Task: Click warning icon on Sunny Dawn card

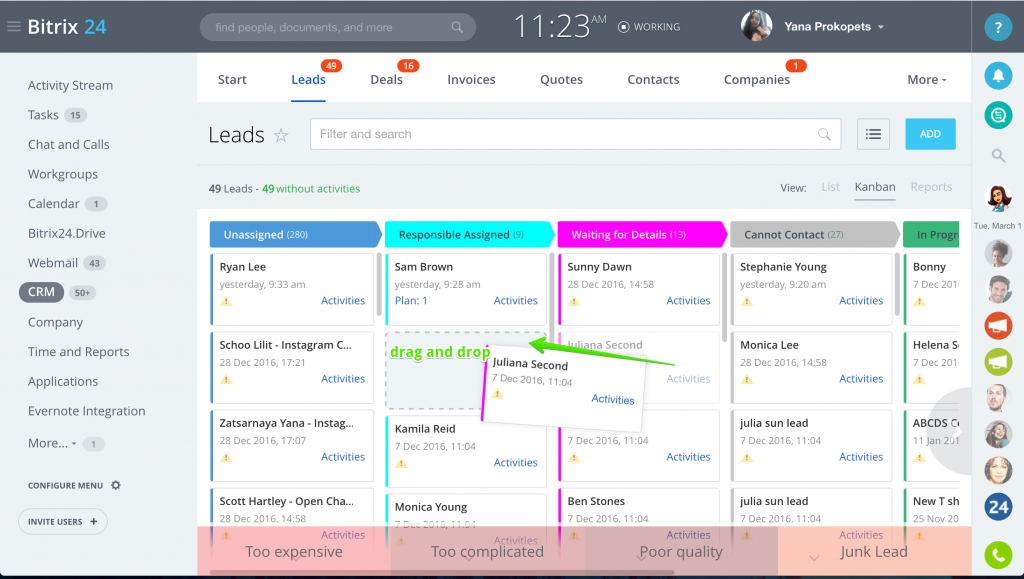Action: click(x=574, y=301)
